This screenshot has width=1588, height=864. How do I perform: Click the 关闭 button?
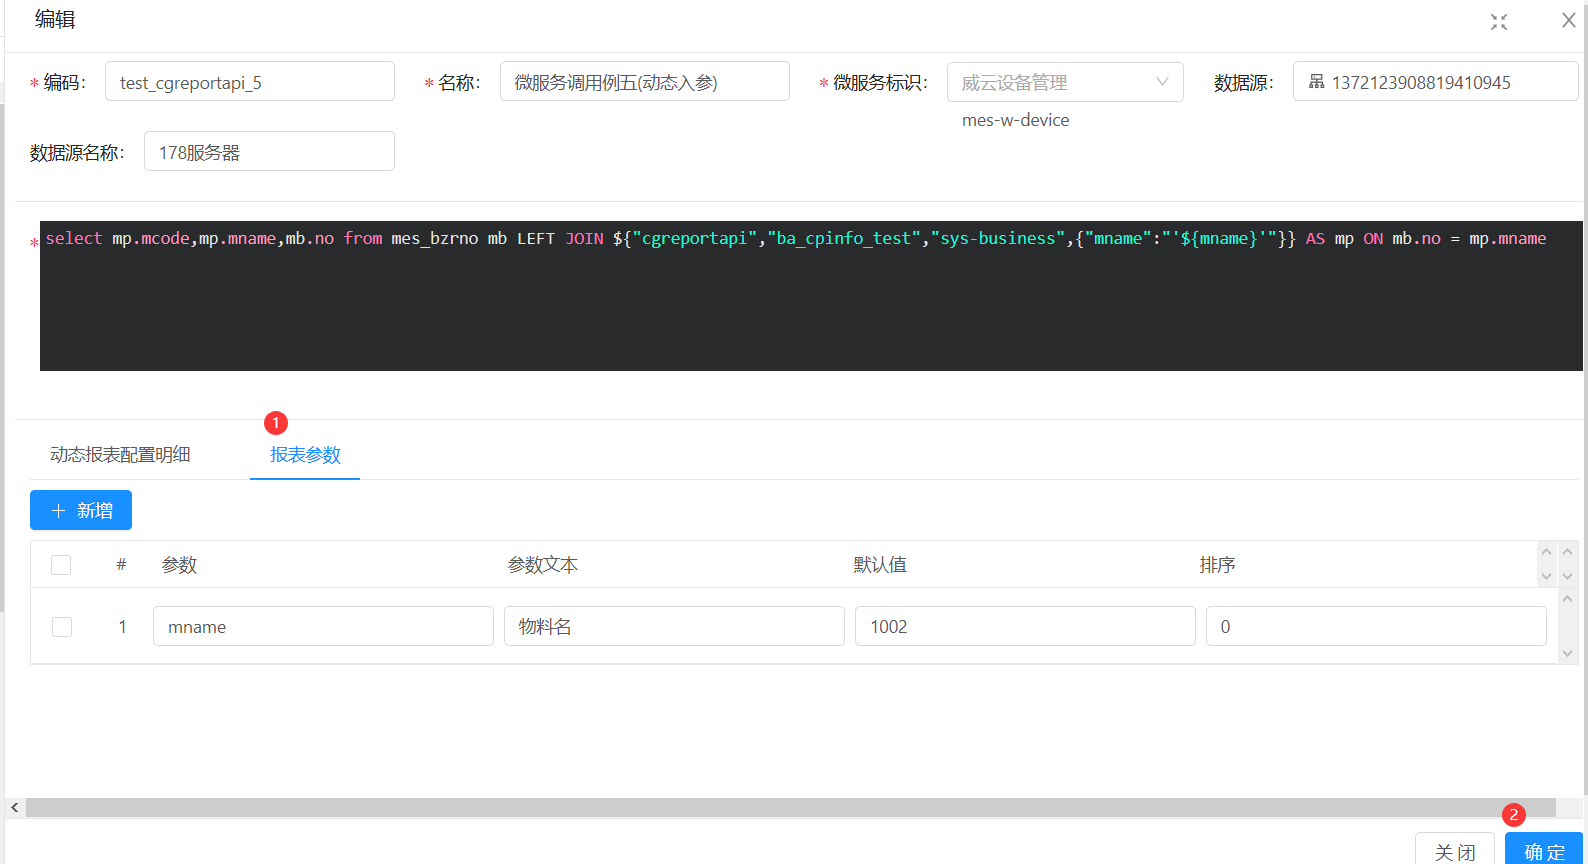coord(1455,851)
